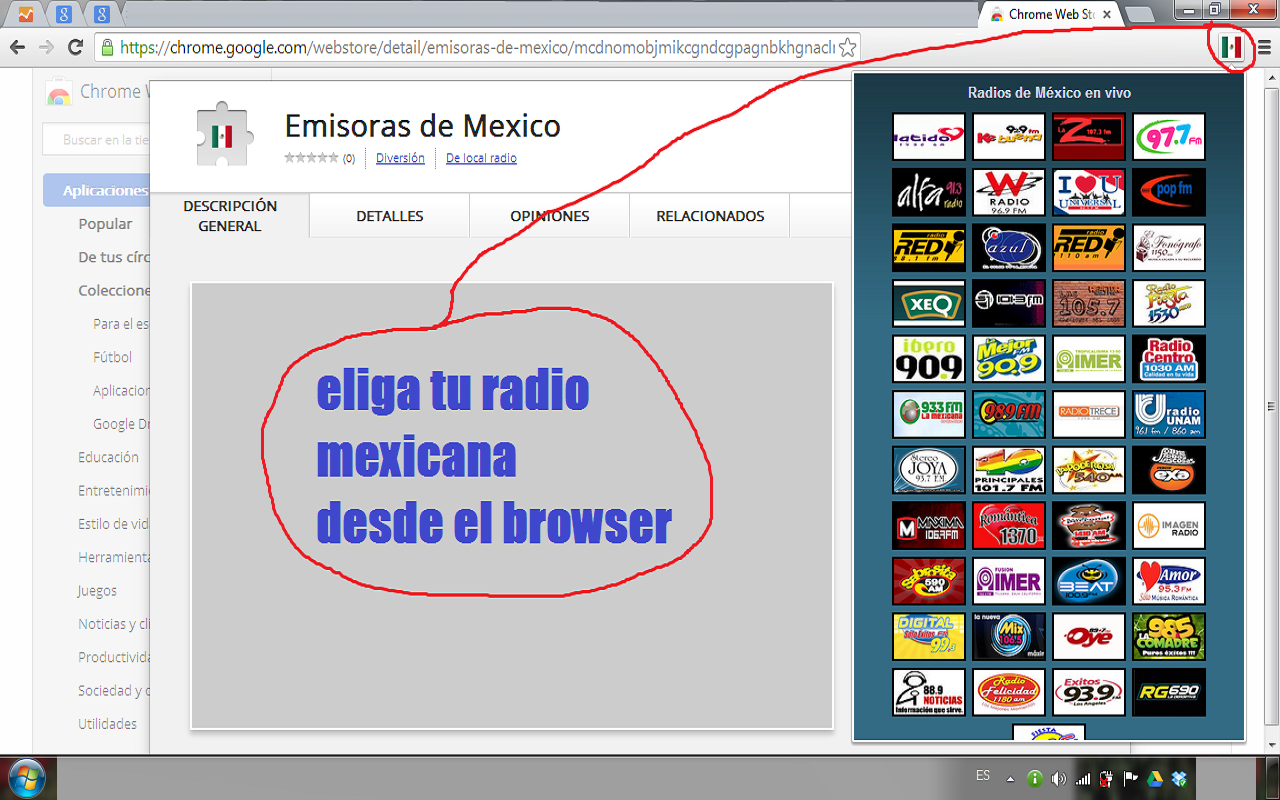Play 88.9 Noticias station

(929, 692)
